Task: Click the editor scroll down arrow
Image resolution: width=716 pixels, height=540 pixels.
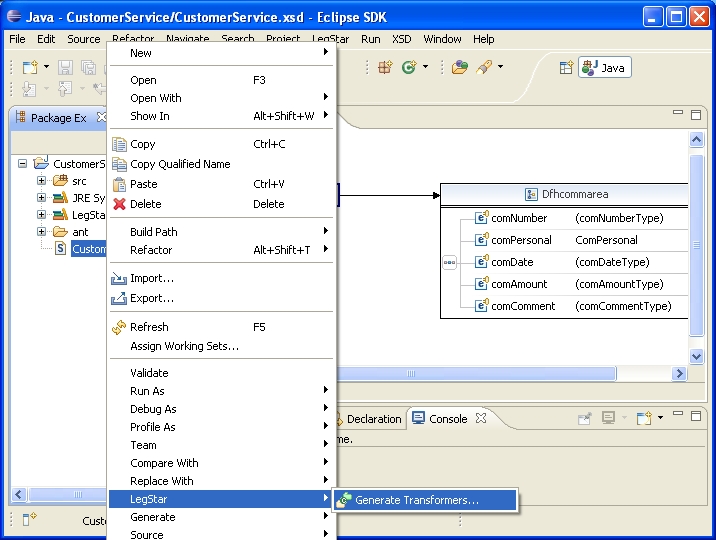Action: 696,356
